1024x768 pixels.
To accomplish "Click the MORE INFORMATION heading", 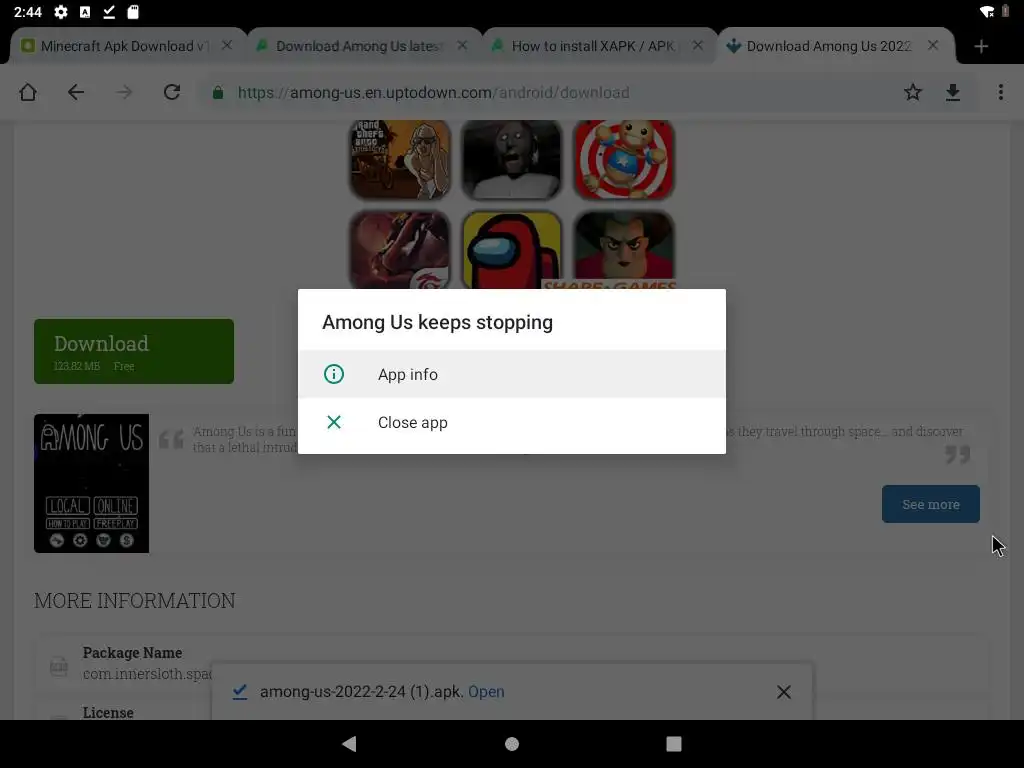I will [135, 601].
